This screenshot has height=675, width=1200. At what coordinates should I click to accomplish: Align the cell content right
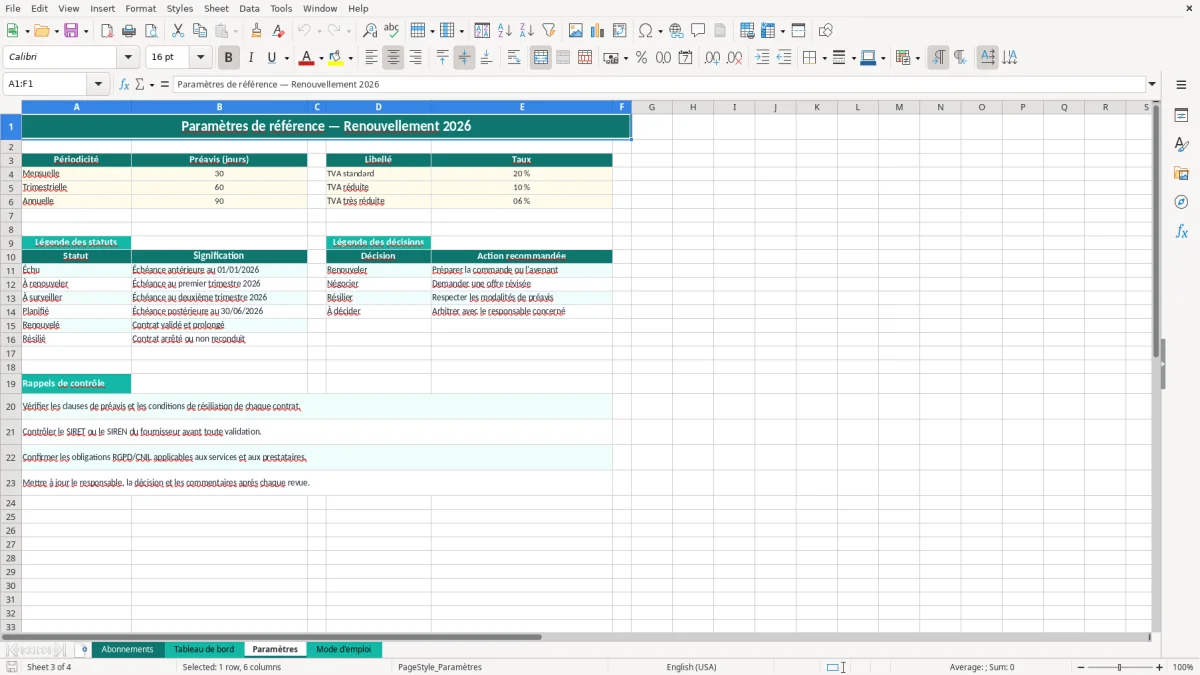coord(415,58)
